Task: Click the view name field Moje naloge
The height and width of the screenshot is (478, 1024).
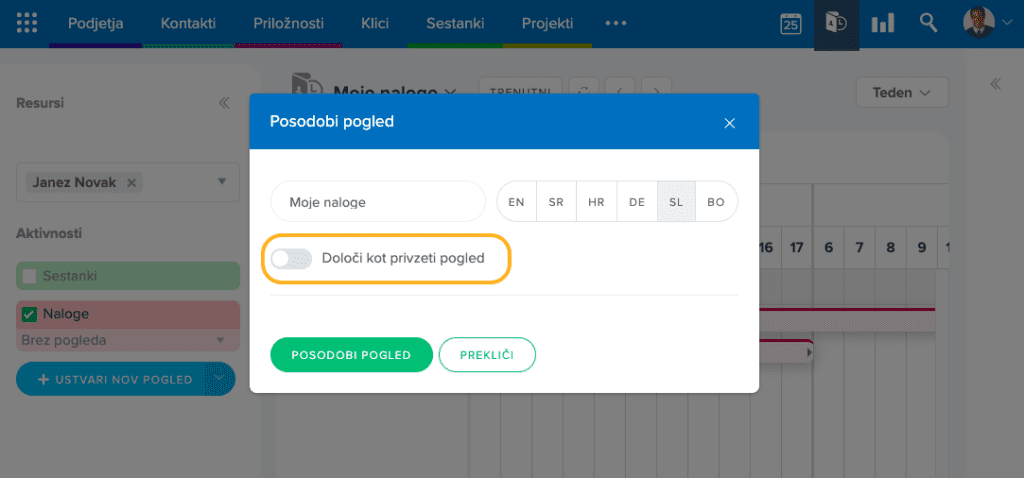Action: (x=378, y=202)
